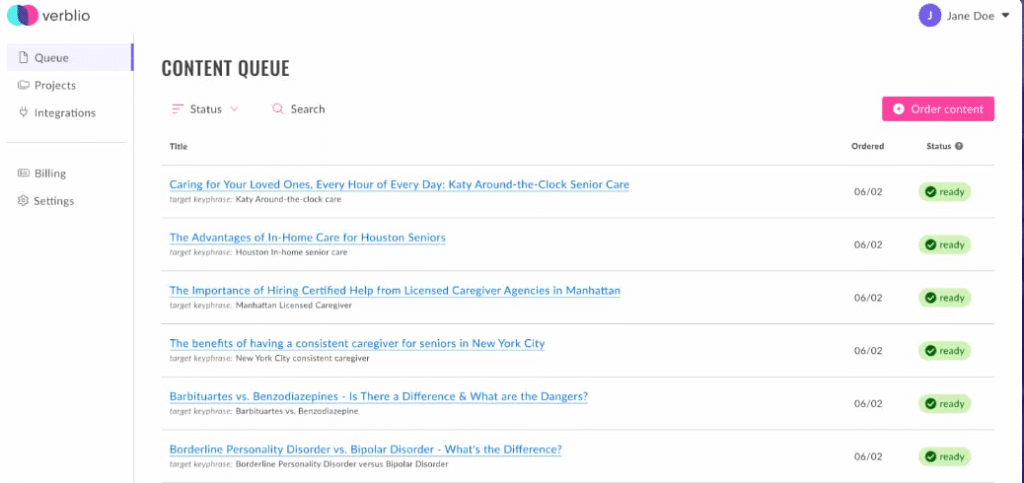Viewport: 1024px width, 483px height.
Task: Click the Search field in content queue
Action: click(x=298, y=109)
